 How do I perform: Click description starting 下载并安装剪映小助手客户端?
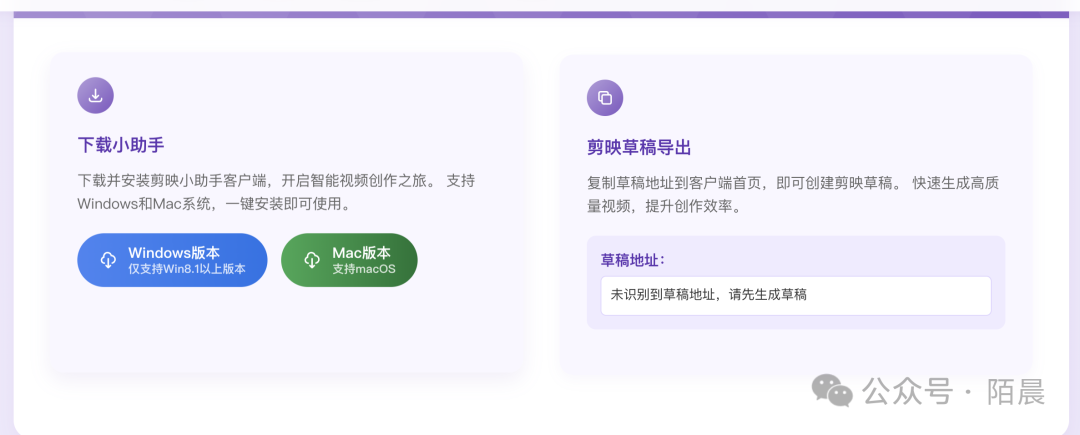pos(276,193)
